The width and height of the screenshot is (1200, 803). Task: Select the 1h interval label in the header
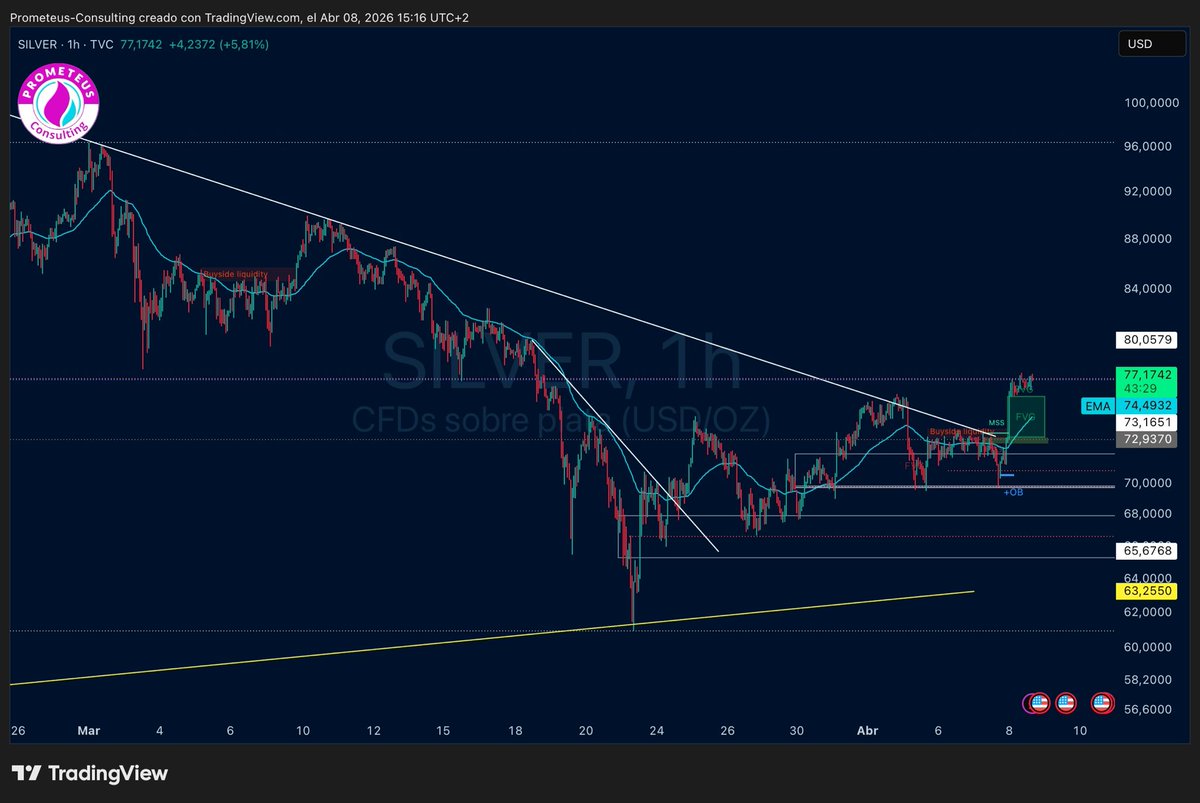73,45
